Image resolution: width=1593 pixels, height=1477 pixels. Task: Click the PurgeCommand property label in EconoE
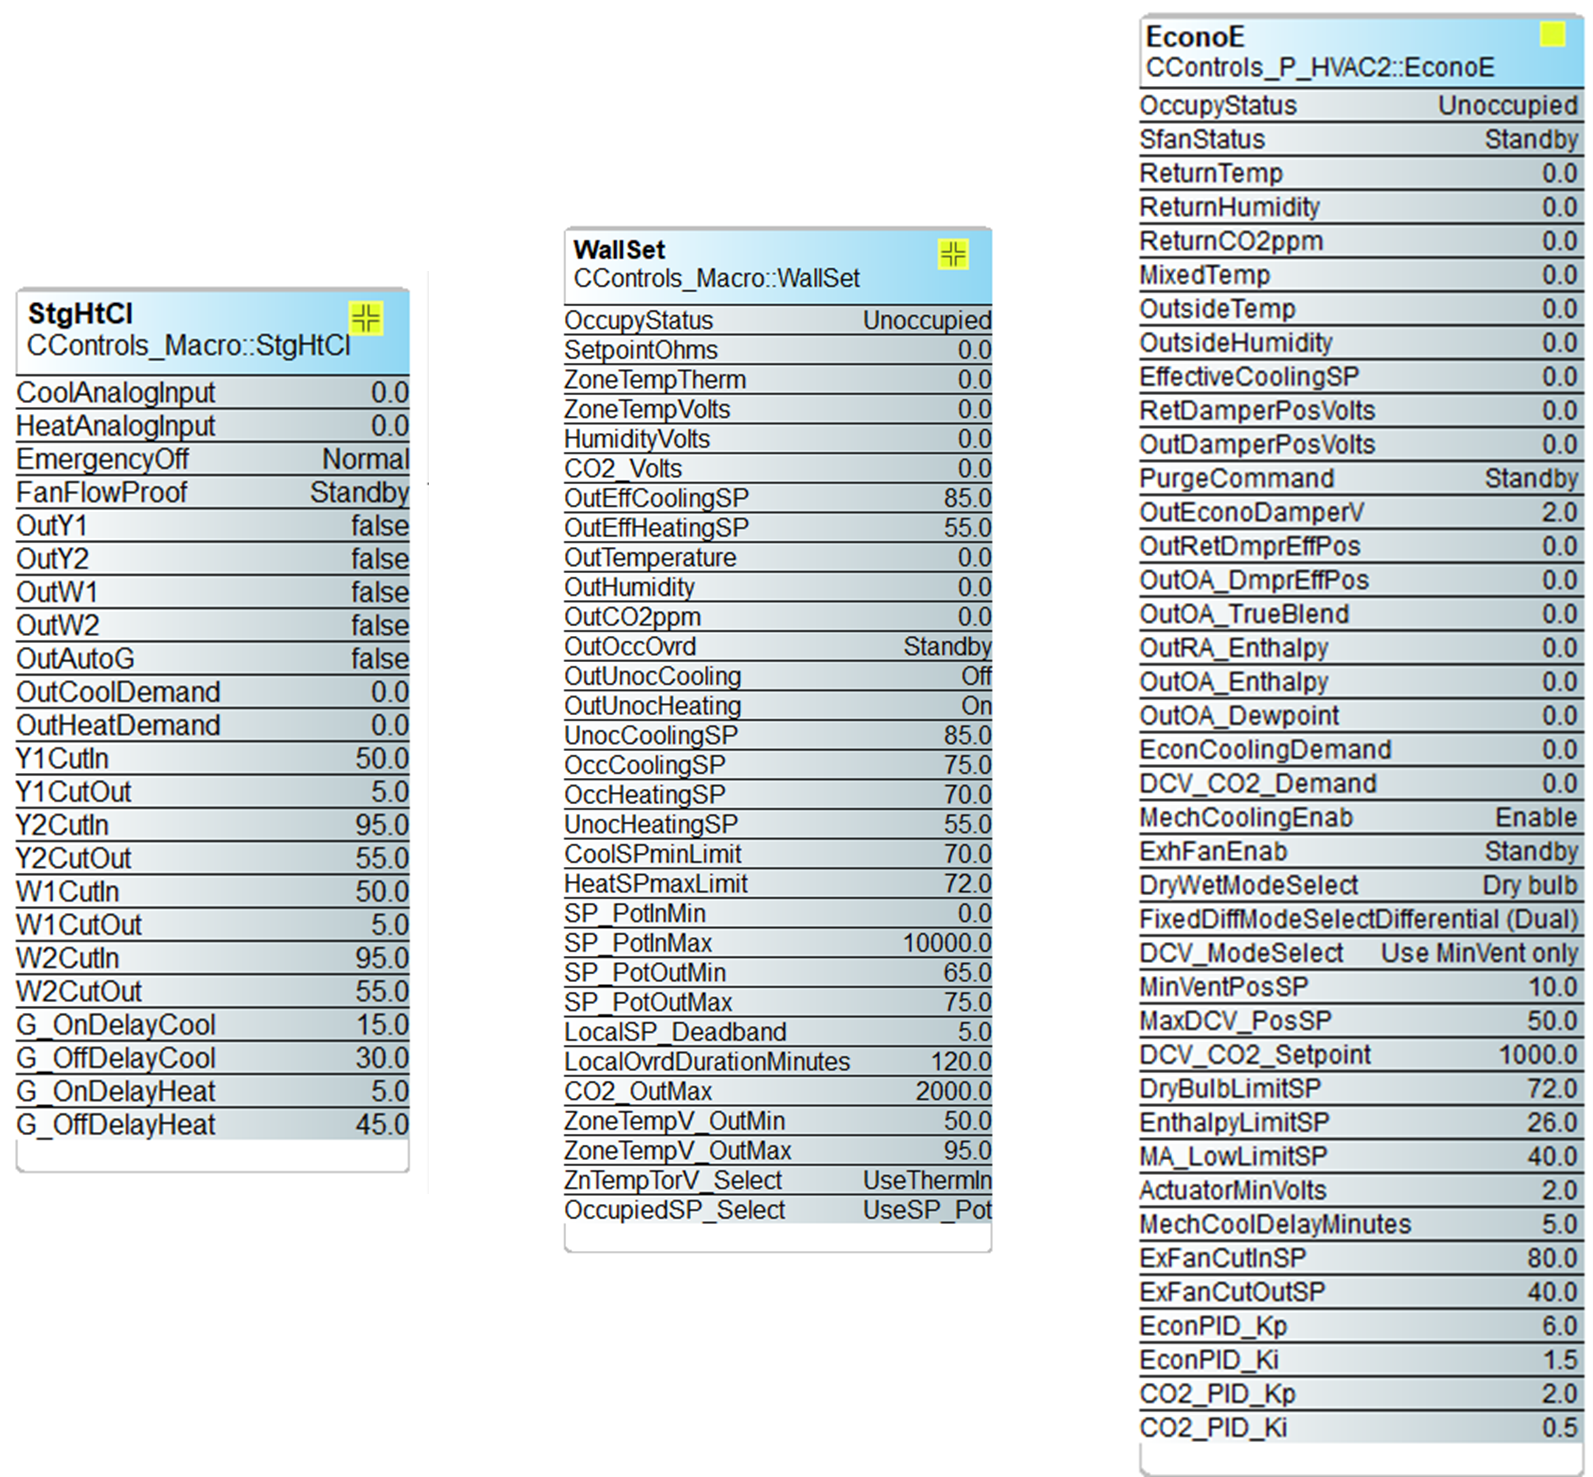click(1236, 479)
